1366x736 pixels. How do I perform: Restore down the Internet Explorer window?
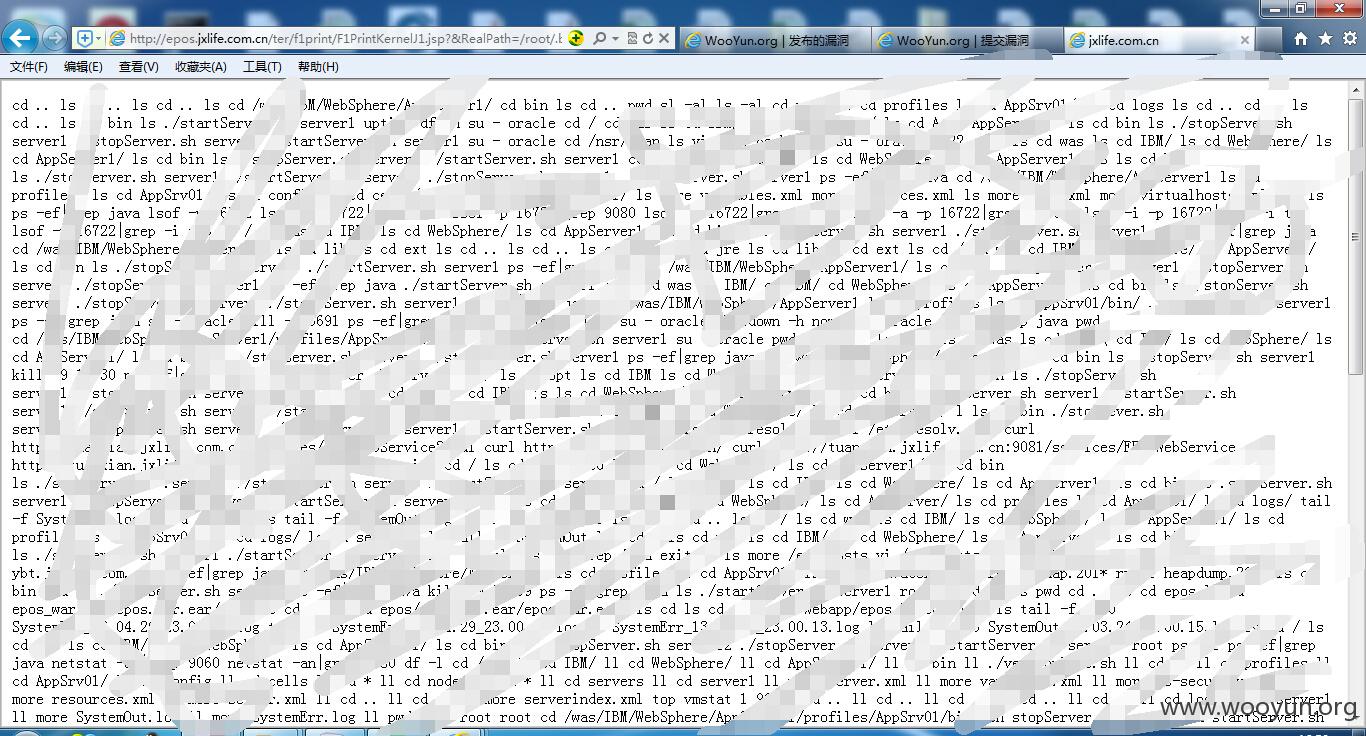click(x=1300, y=8)
